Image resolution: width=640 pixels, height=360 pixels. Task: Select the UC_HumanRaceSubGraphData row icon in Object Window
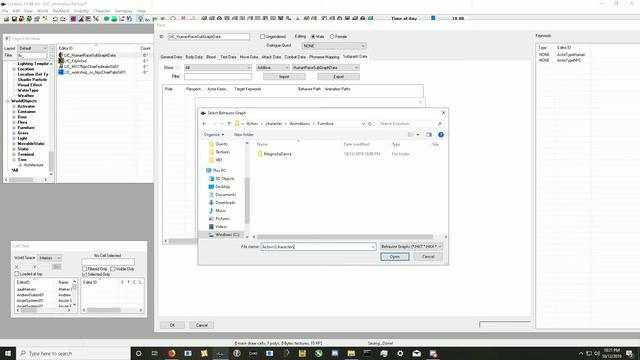tap(61, 55)
